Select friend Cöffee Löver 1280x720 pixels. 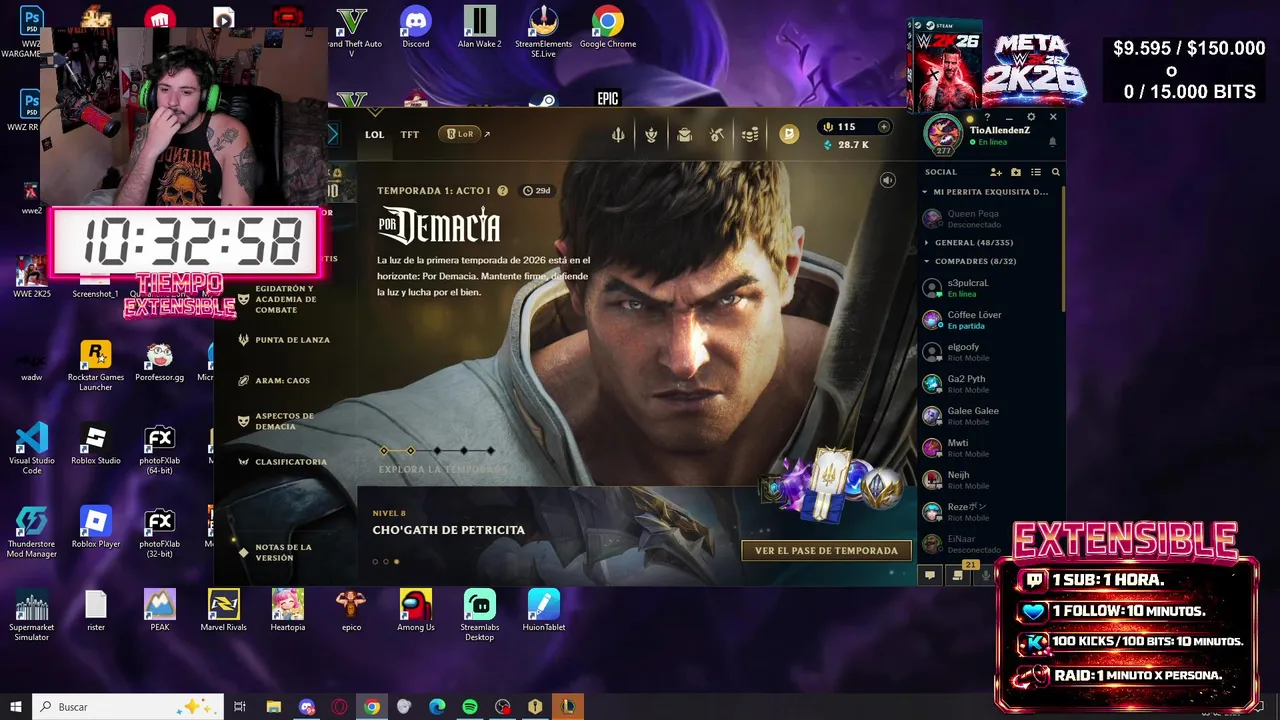coord(990,320)
